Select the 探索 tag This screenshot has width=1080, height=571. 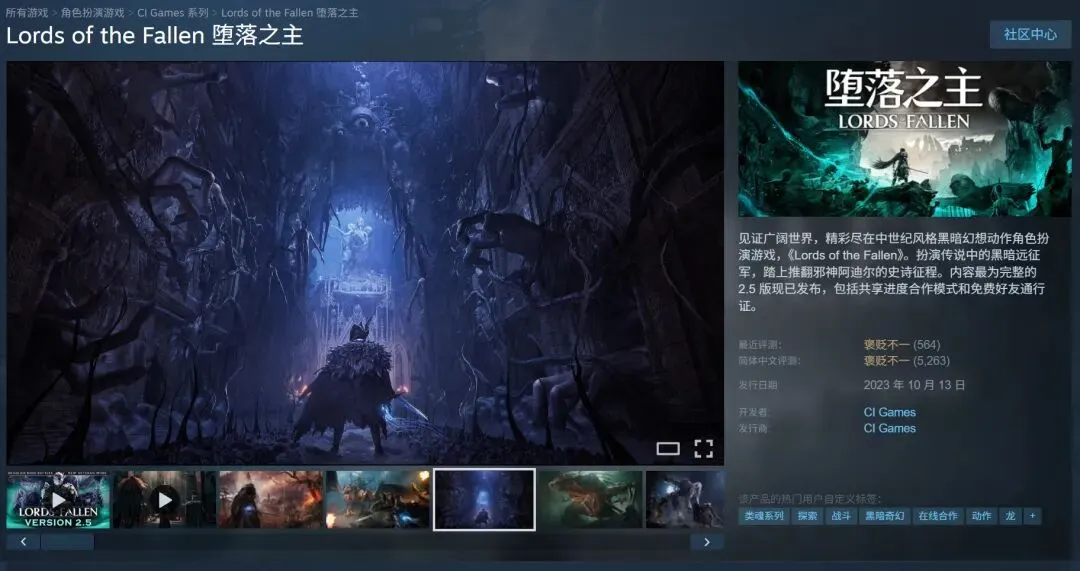pyautogui.click(x=807, y=516)
